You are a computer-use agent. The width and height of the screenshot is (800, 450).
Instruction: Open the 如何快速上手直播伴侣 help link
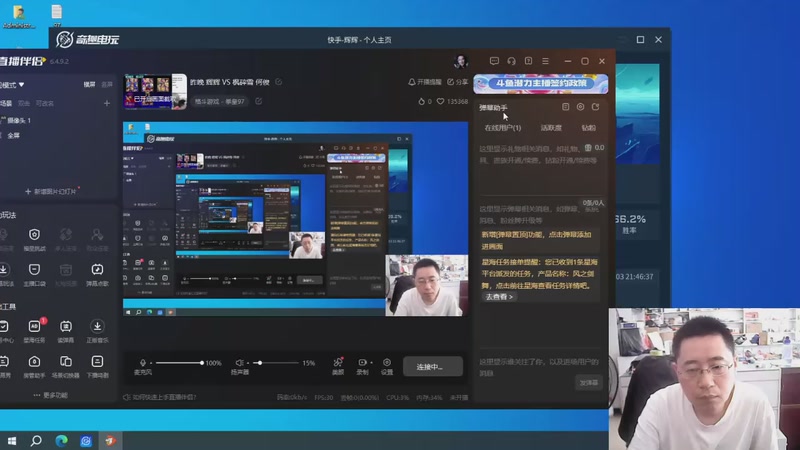159,397
